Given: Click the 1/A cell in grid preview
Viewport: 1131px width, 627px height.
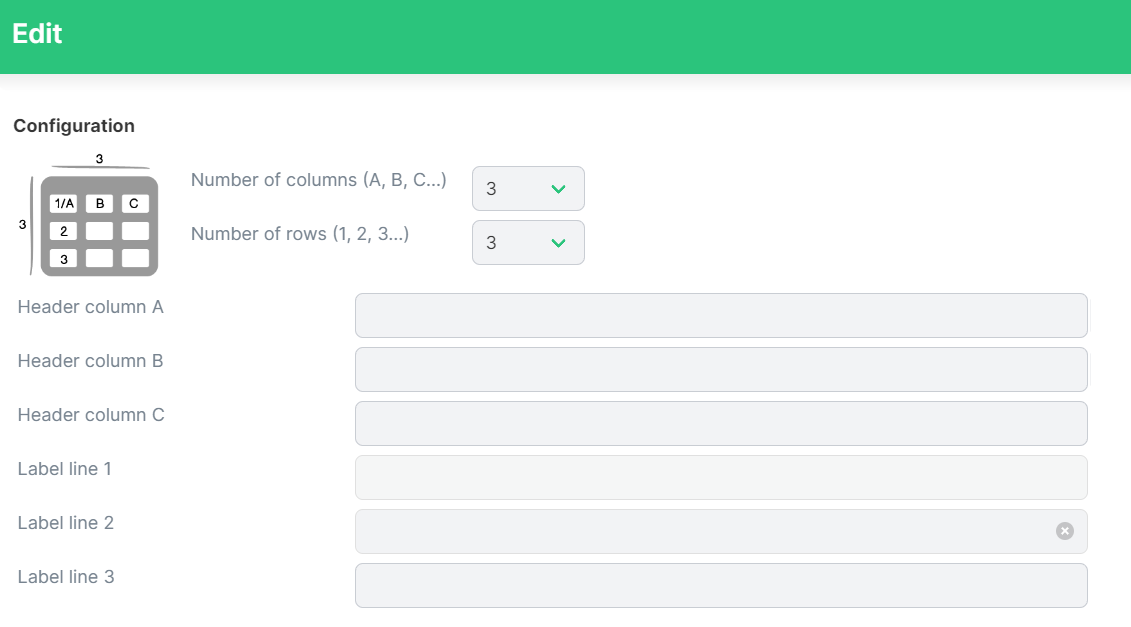Looking at the screenshot, I should (x=63, y=203).
